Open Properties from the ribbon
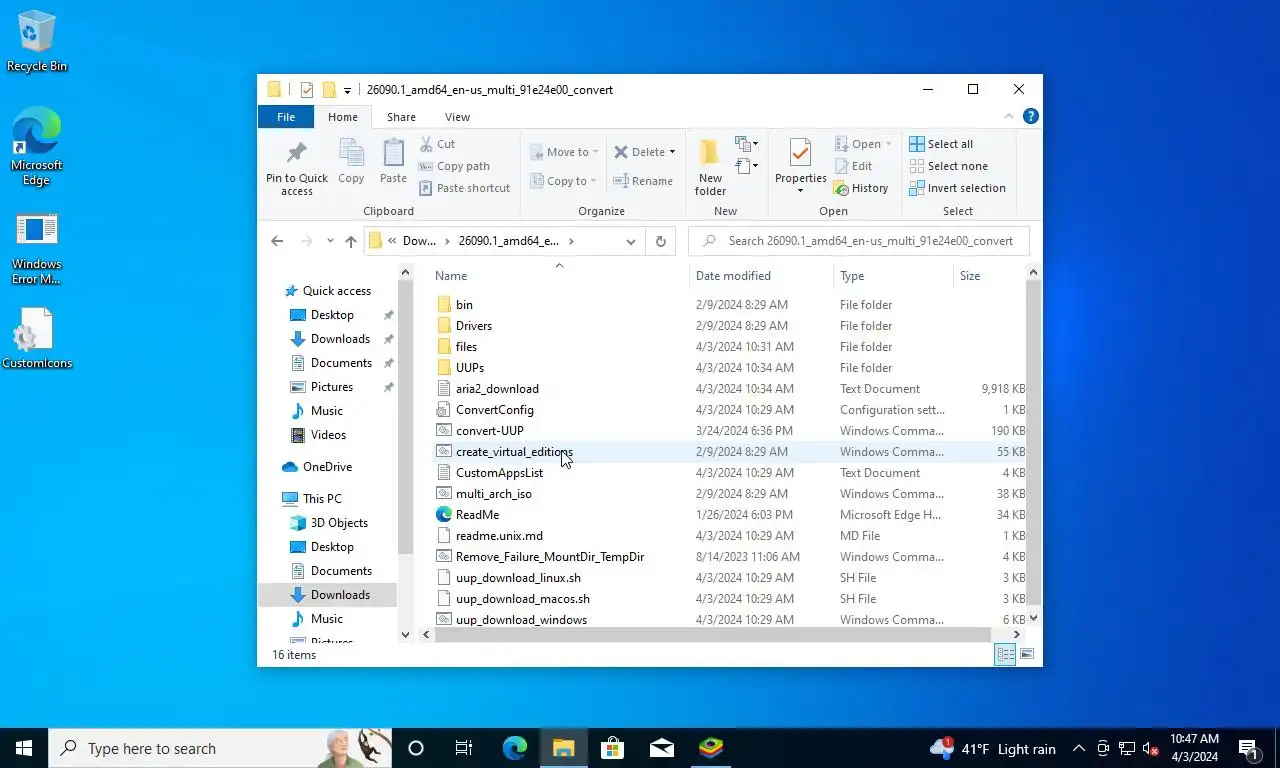Viewport: 1280px width, 768px height. (800, 167)
